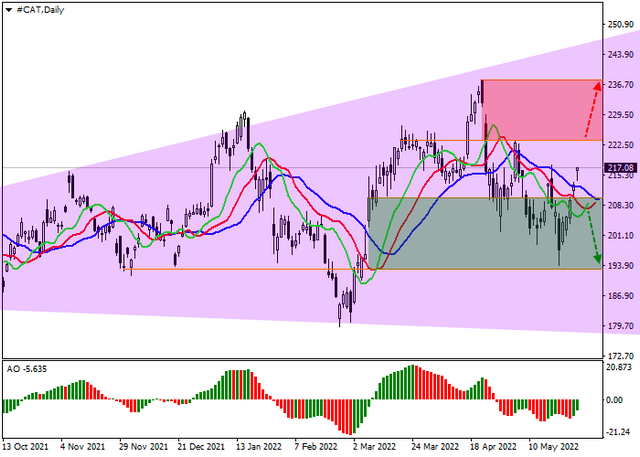The image size is (640, 457).
Task: Click the AO -5.635 indicator label
Action: pos(27,369)
